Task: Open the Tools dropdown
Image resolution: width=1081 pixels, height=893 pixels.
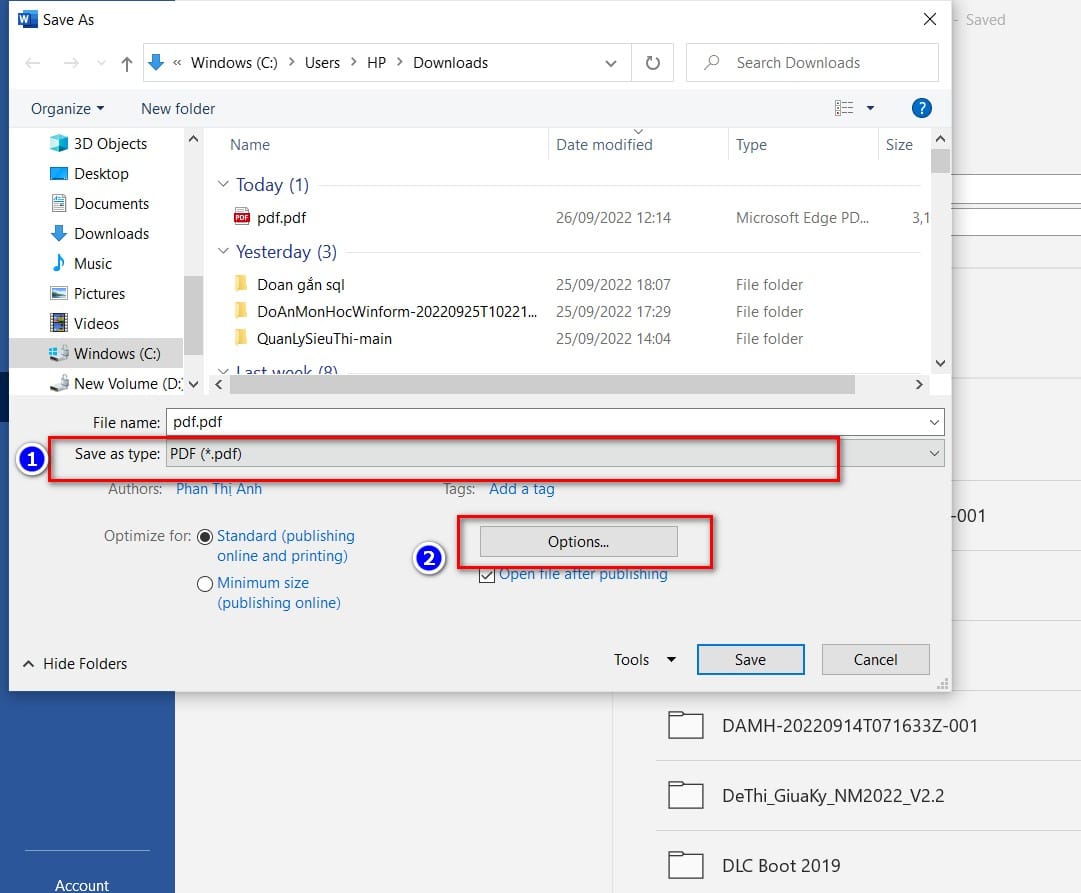Action: point(645,660)
